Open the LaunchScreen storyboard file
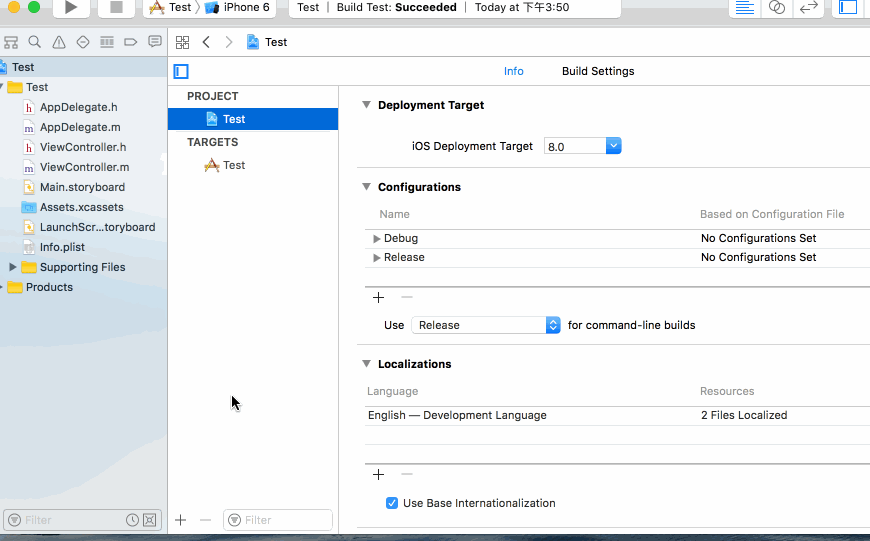870x541 pixels. (97, 227)
